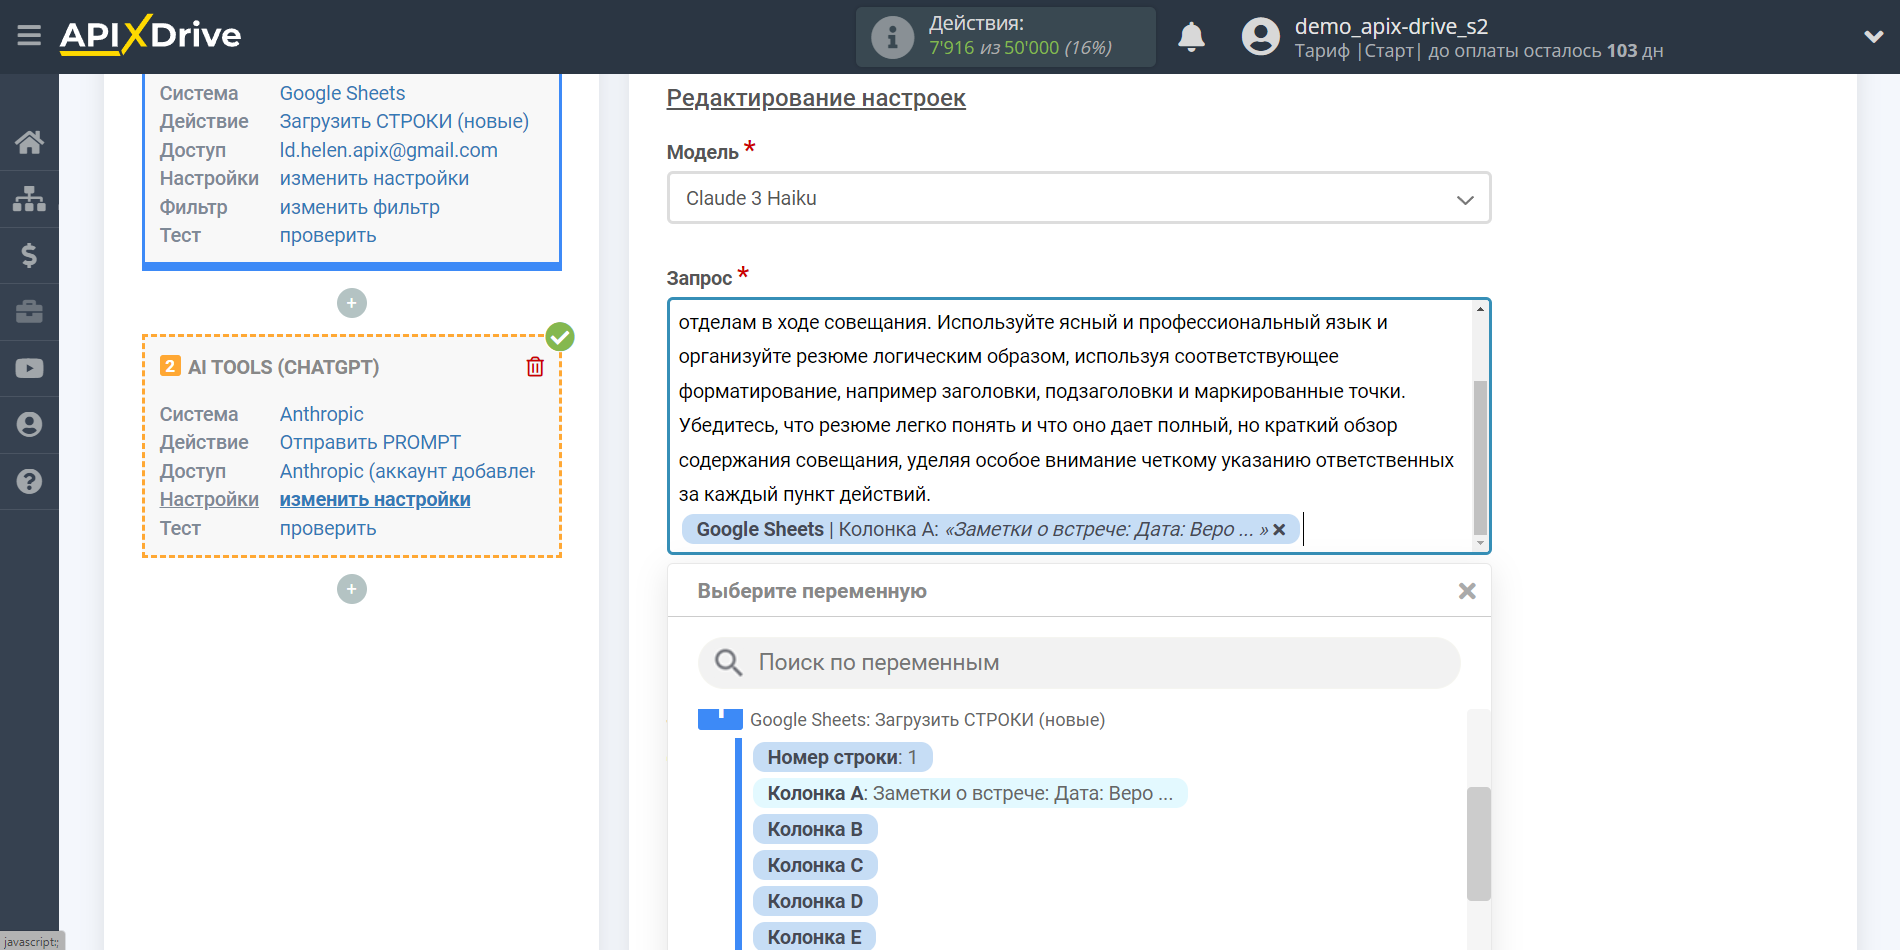Image resolution: width=1900 pixels, height=950 pixels.
Task: Open ld.helen.apix@gmail.com access link
Action: click(x=388, y=150)
